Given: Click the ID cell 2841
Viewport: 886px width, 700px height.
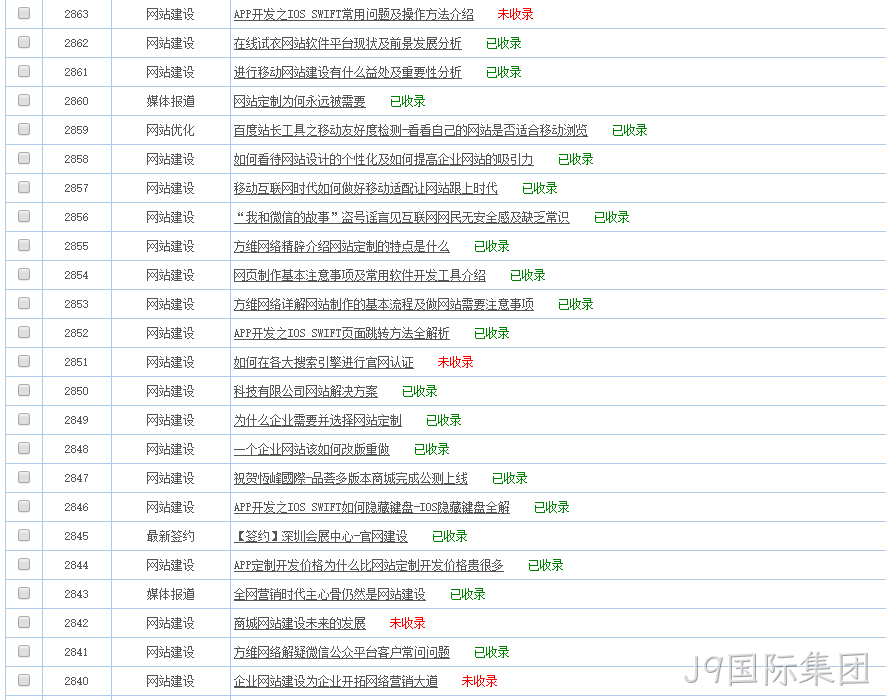Looking at the screenshot, I should click(x=76, y=653).
